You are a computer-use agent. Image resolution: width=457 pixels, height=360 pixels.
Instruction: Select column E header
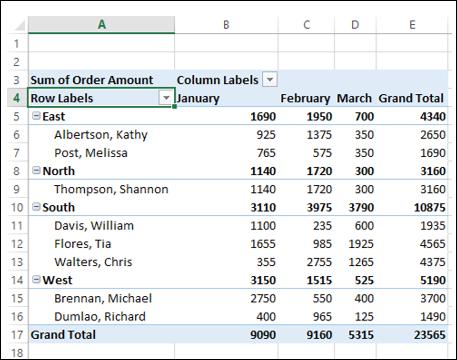(x=412, y=25)
